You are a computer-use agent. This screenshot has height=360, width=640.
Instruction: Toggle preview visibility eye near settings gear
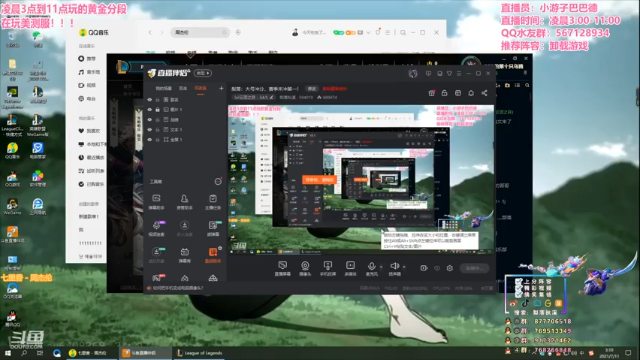coord(437,268)
